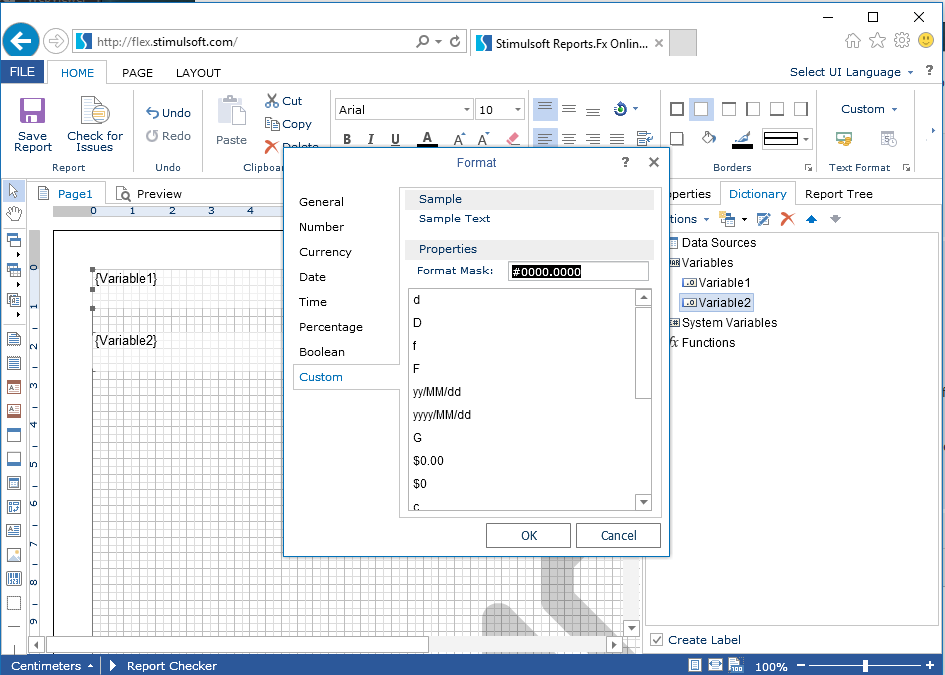Click the edit item icon in Dictionary toolbar

[763, 219]
